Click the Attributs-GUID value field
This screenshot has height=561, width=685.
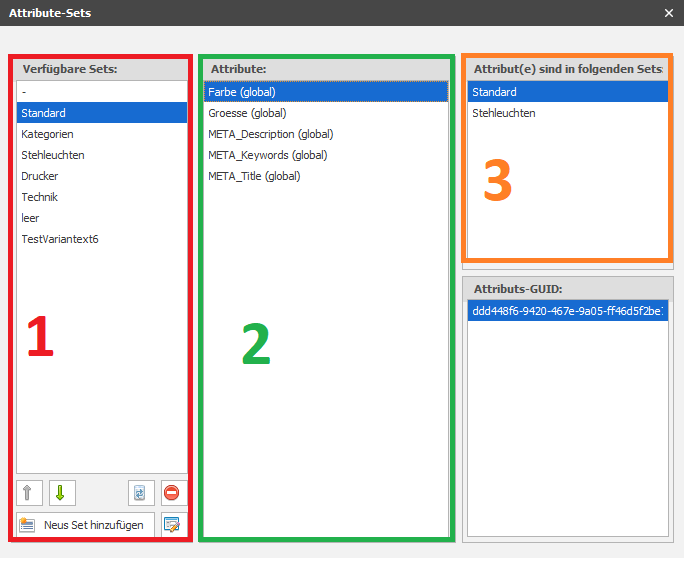pyautogui.click(x=566, y=311)
